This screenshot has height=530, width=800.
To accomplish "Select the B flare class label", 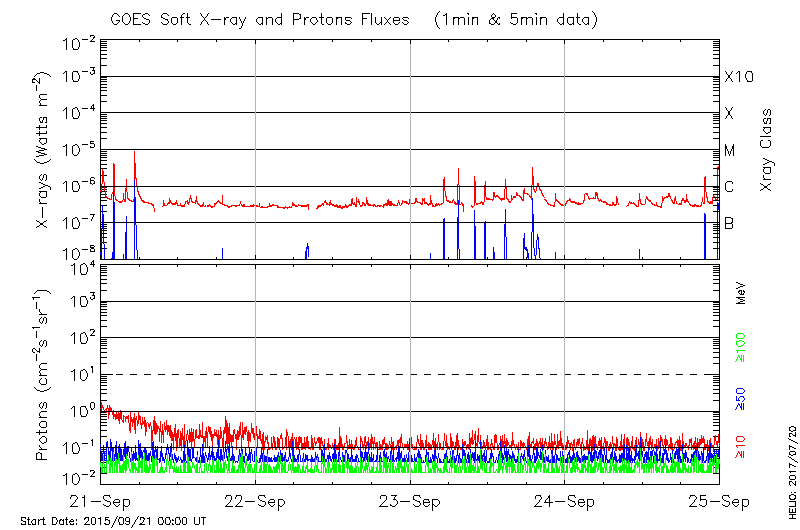I will (x=729, y=223).
